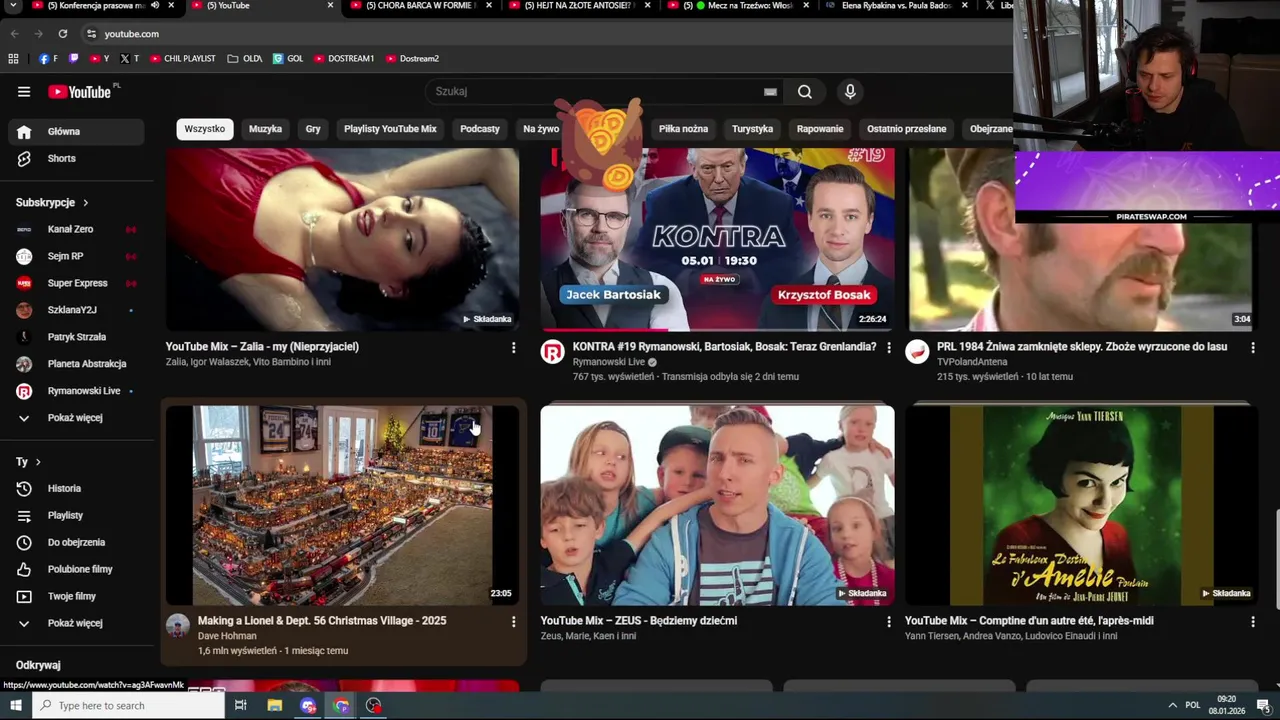This screenshot has width=1280, height=720.
Task: Open Playlisty in the sidebar
Action: pyautogui.click(x=76, y=515)
